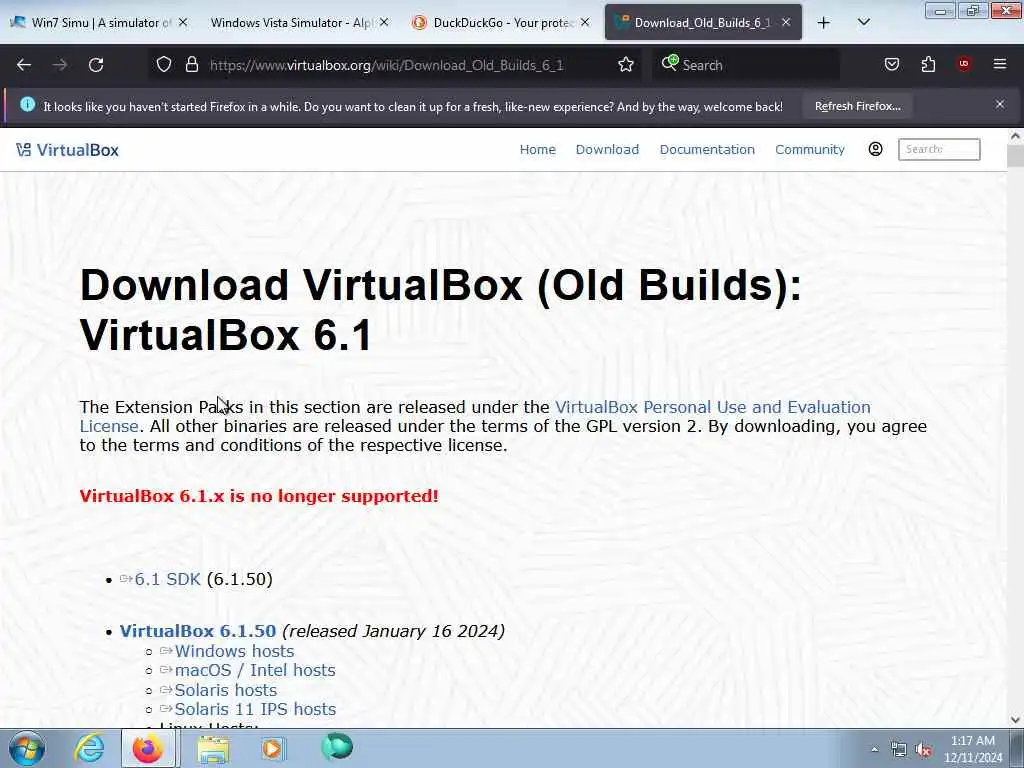Image resolution: width=1024 pixels, height=768 pixels.
Task: Close the Win7 Simu tab
Action: click(183, 22)
